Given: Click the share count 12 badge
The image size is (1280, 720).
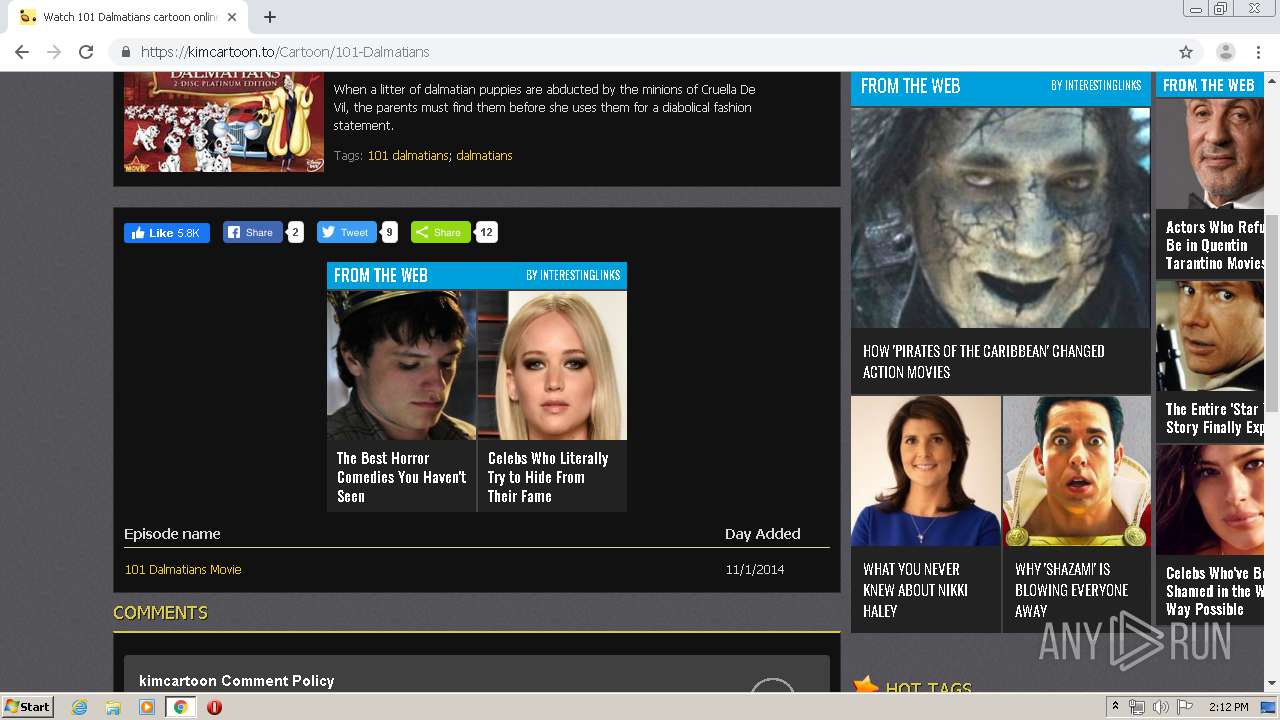Looking at the screenshot, I should click(486, 233).
